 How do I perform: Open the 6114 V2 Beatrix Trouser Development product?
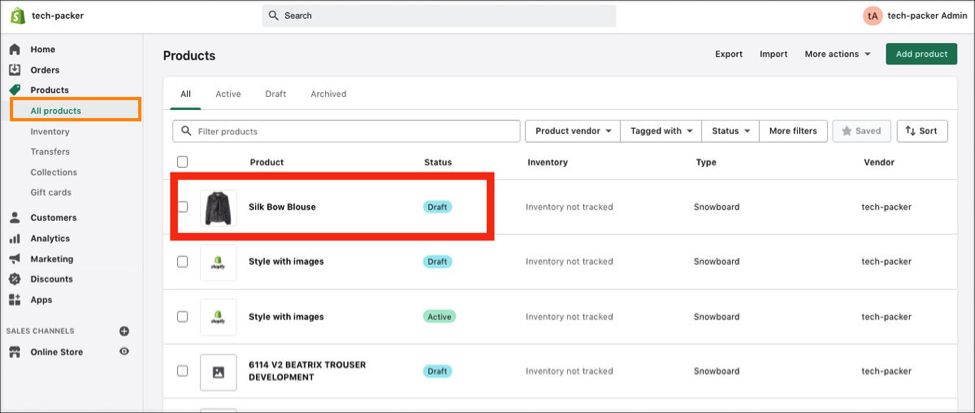(x=307, y=371)
